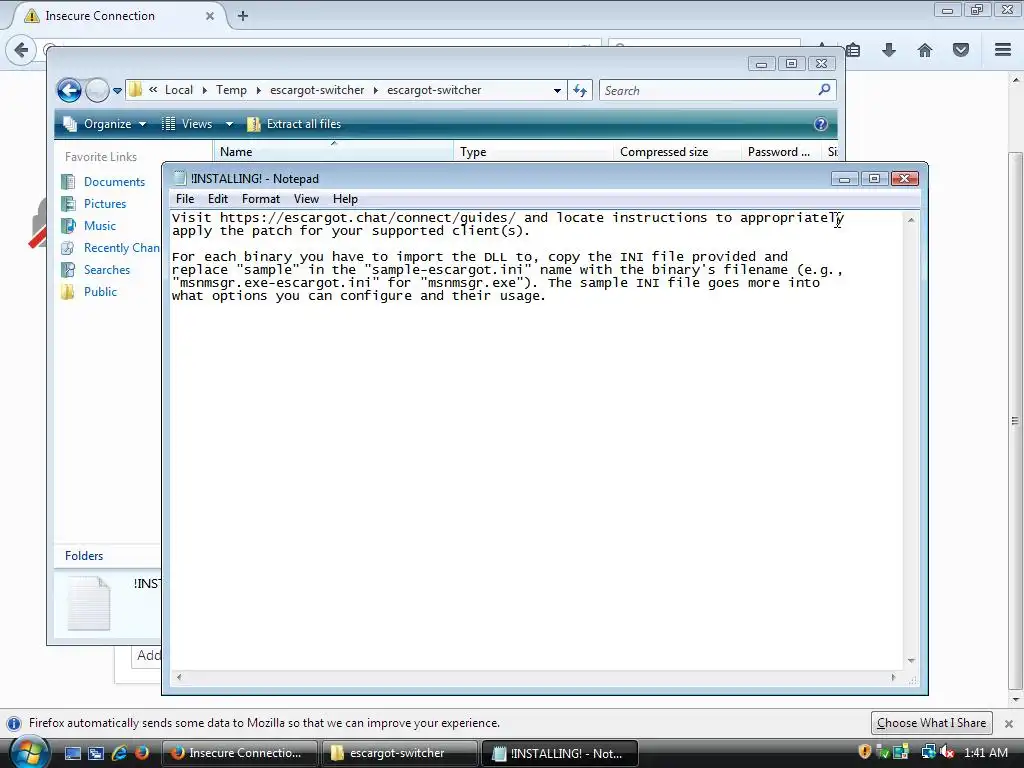Click the Temp breadcrumb in address bar
This screenshot has width=1024, height=768.
231,90
